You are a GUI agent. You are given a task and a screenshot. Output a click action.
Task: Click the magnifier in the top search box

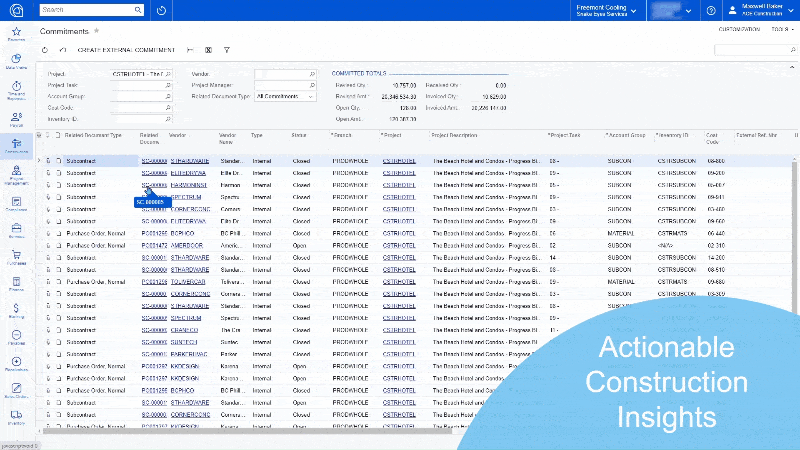[138, 10]
